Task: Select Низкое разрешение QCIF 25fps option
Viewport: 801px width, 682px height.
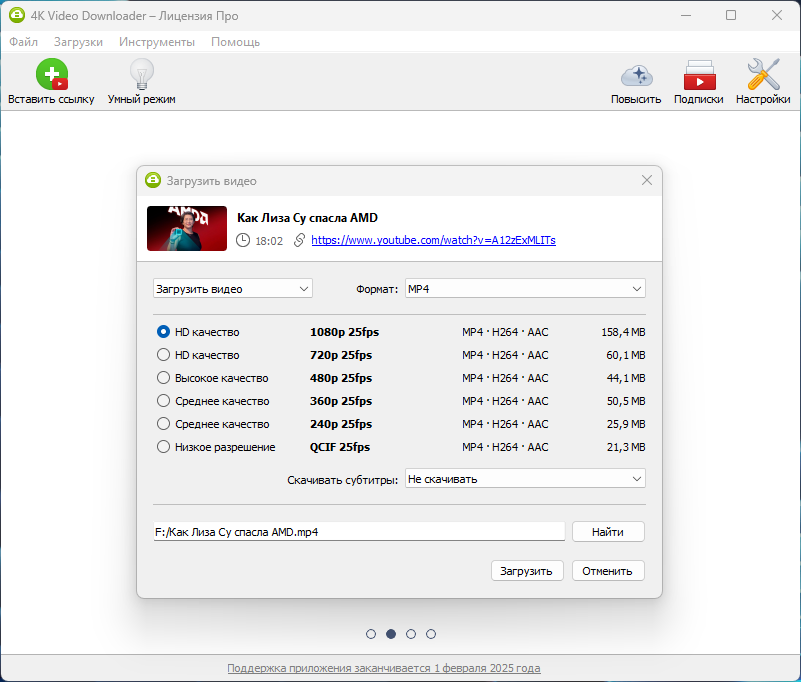Action: [163, 446]
